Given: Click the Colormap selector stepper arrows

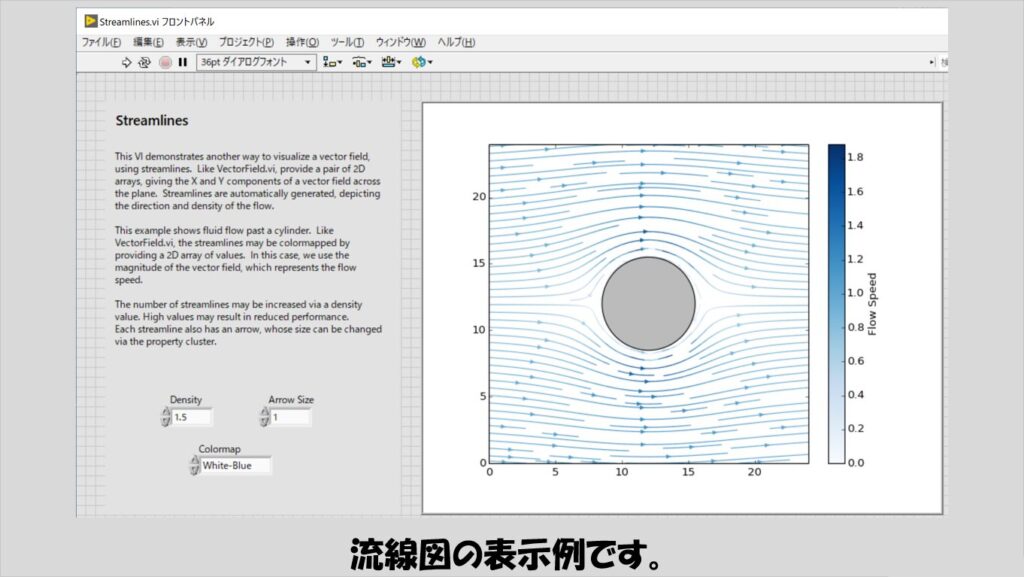Looking at the screenshot, I should pyautogui.click(x=194, y=465).
